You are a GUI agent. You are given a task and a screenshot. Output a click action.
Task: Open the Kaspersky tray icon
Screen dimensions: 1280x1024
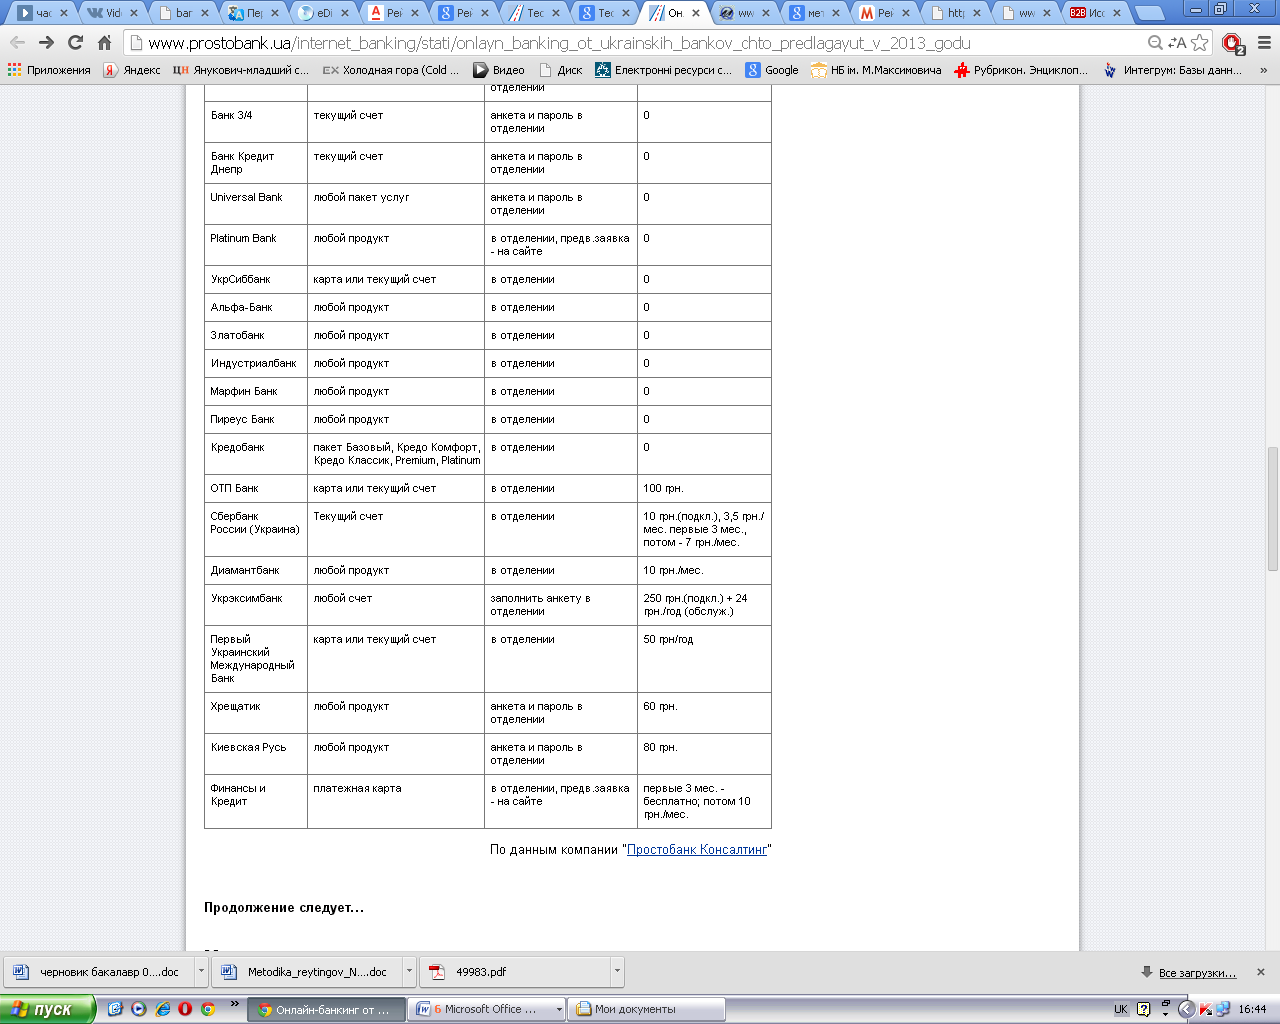[1206, 1010]
